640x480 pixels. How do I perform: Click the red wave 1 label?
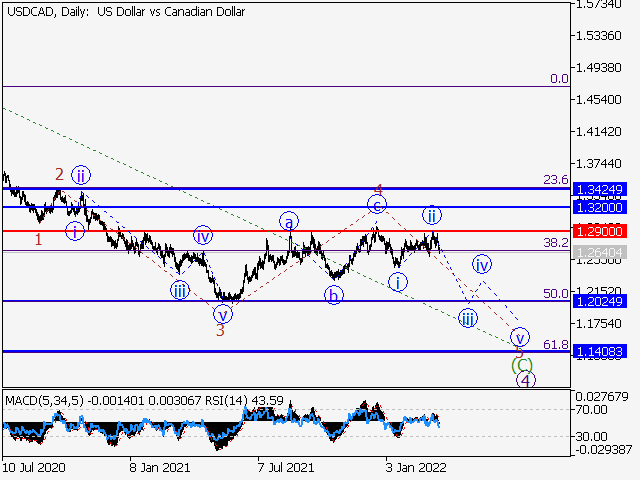[38, 240]
